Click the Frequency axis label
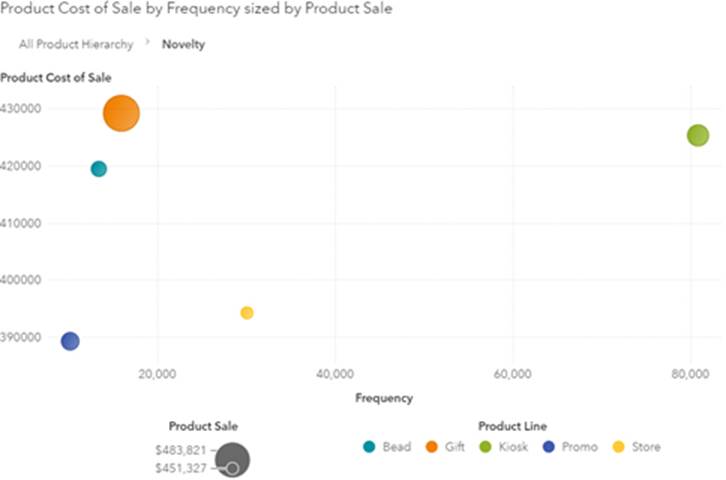726x480 pixels. 384,397
